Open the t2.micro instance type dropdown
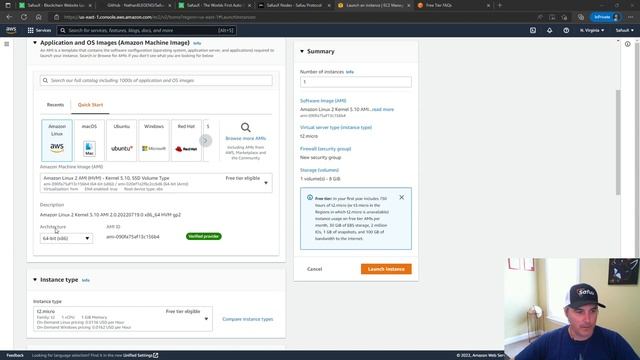This screenshot has width=640, height=360. (123, 319)
